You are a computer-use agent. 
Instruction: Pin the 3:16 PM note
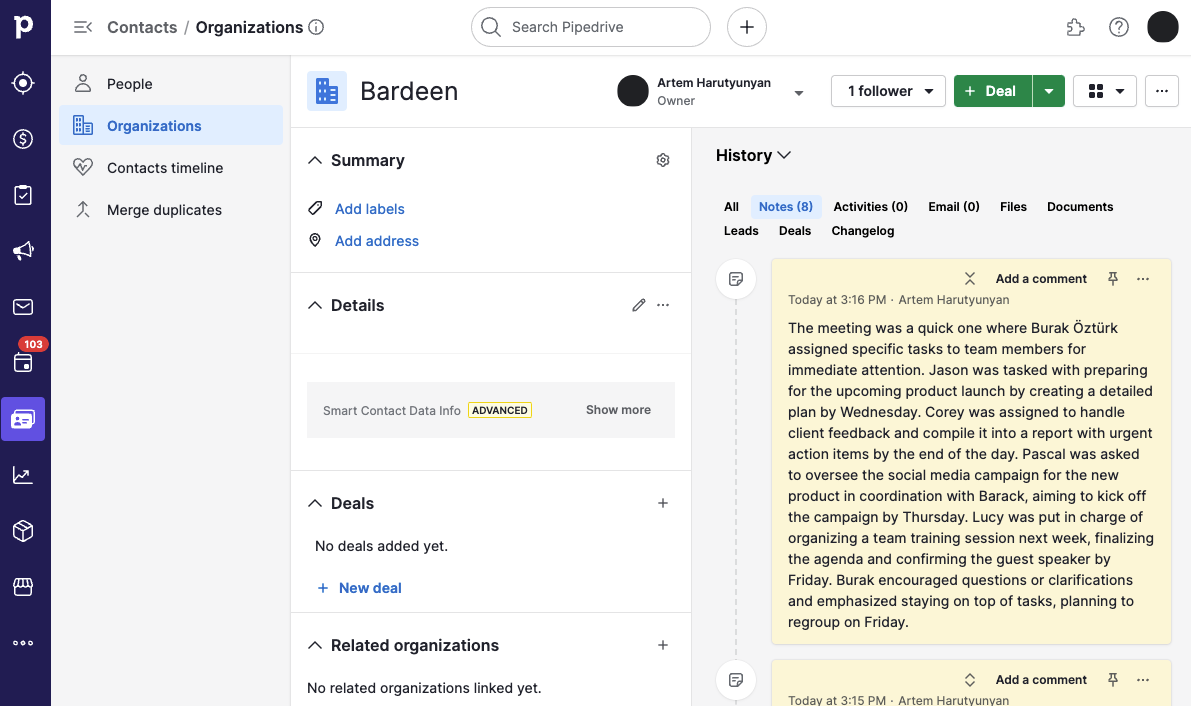tap(1113, 279)
